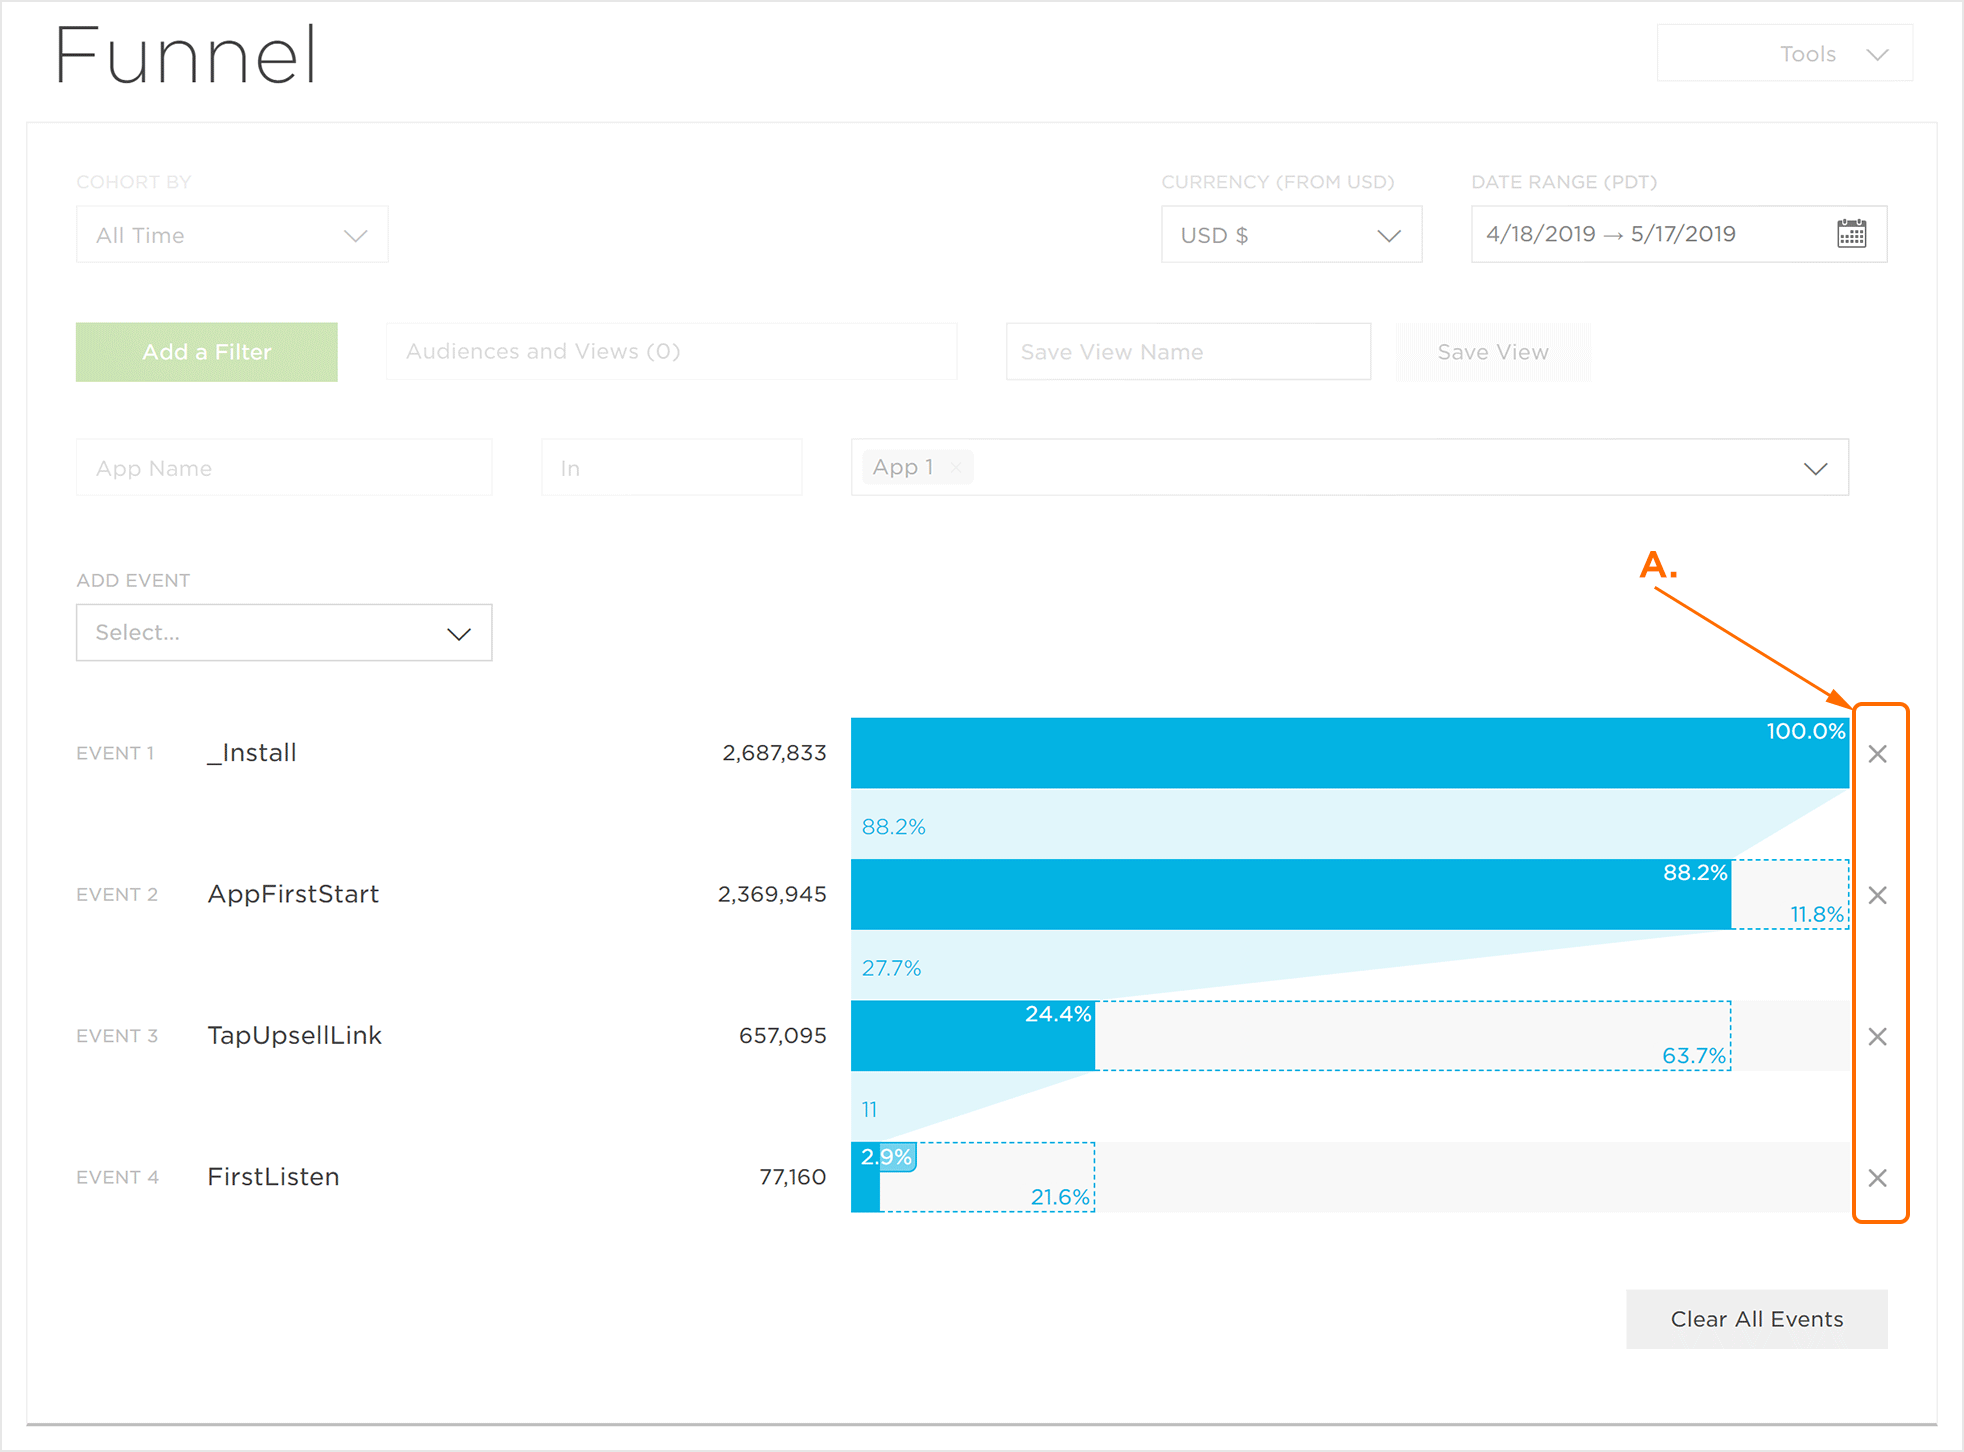This screenshot has width=1964, height=1452.
Task: Remove the _Install event with X icon
Action: (x=1877, y=754)
